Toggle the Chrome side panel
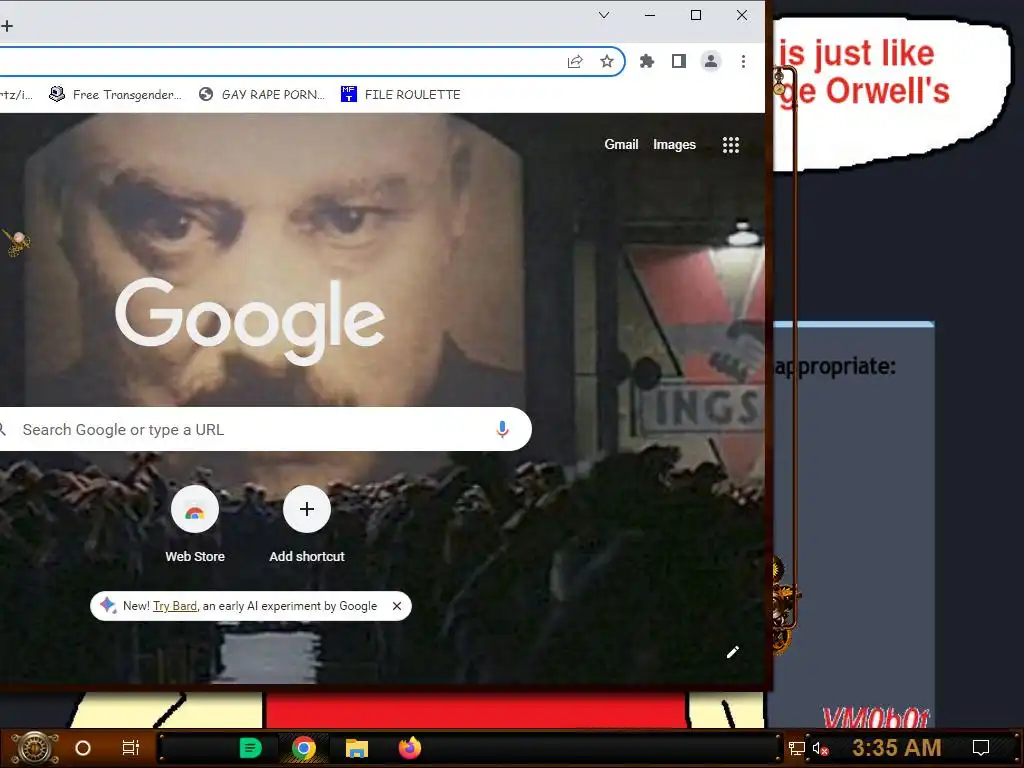1024x768 pixels. 679,61
